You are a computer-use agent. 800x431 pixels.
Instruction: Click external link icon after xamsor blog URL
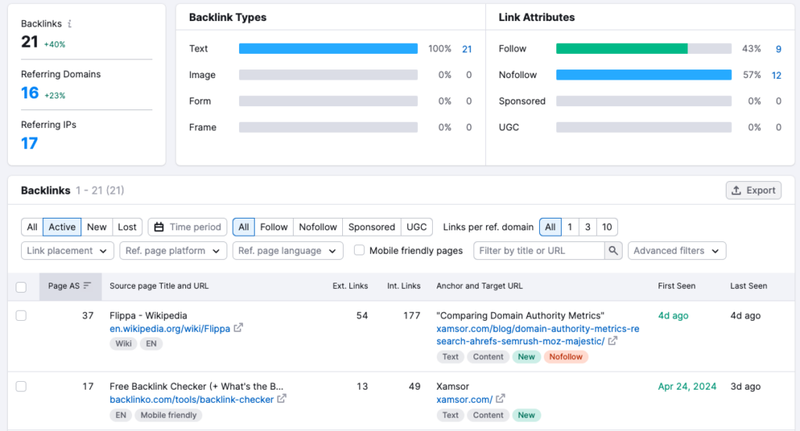click(x=612, y=341)
